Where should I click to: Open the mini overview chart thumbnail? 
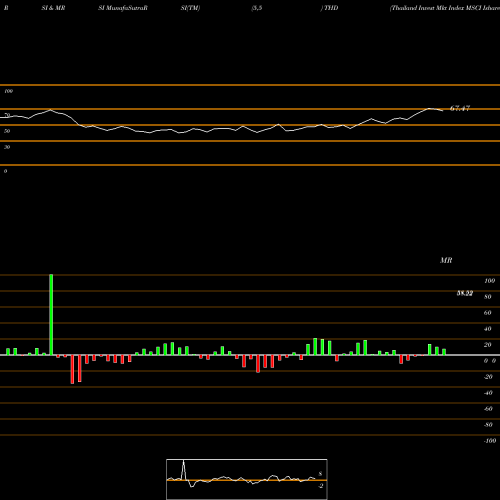click(247, 479)
